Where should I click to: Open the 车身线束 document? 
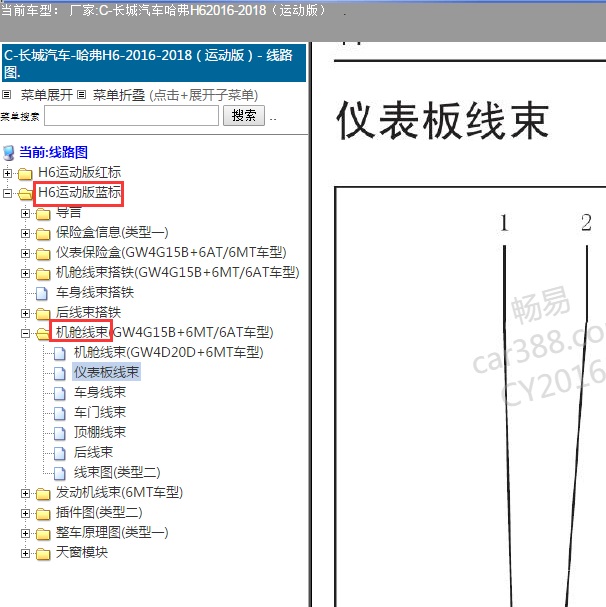point(100,393)
